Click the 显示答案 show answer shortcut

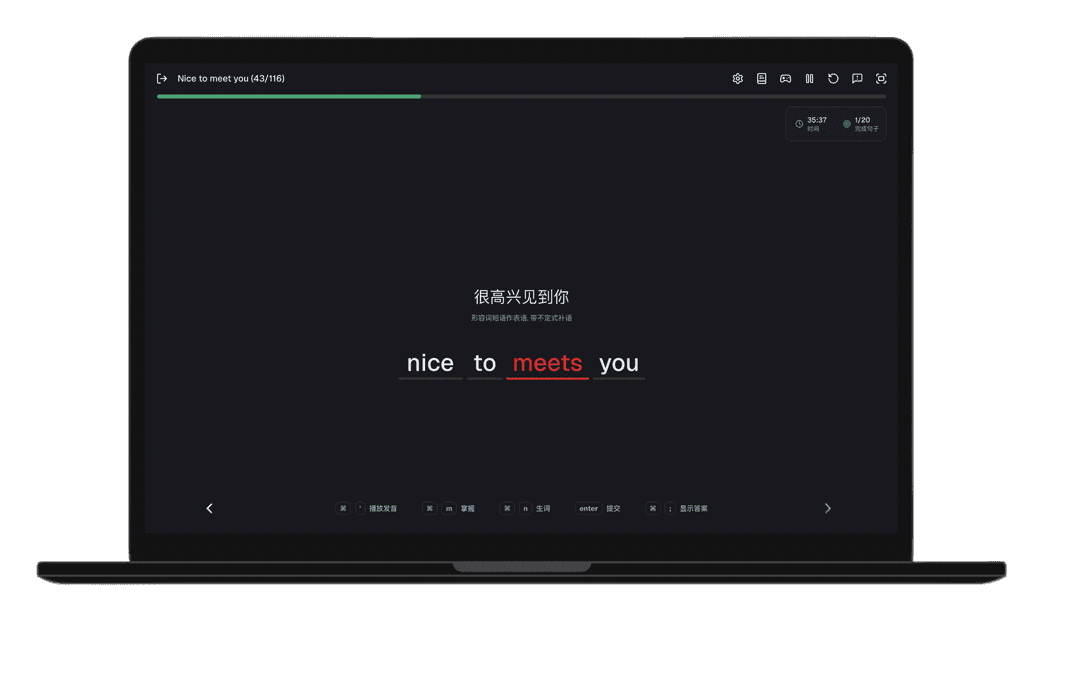pos(677,508)
